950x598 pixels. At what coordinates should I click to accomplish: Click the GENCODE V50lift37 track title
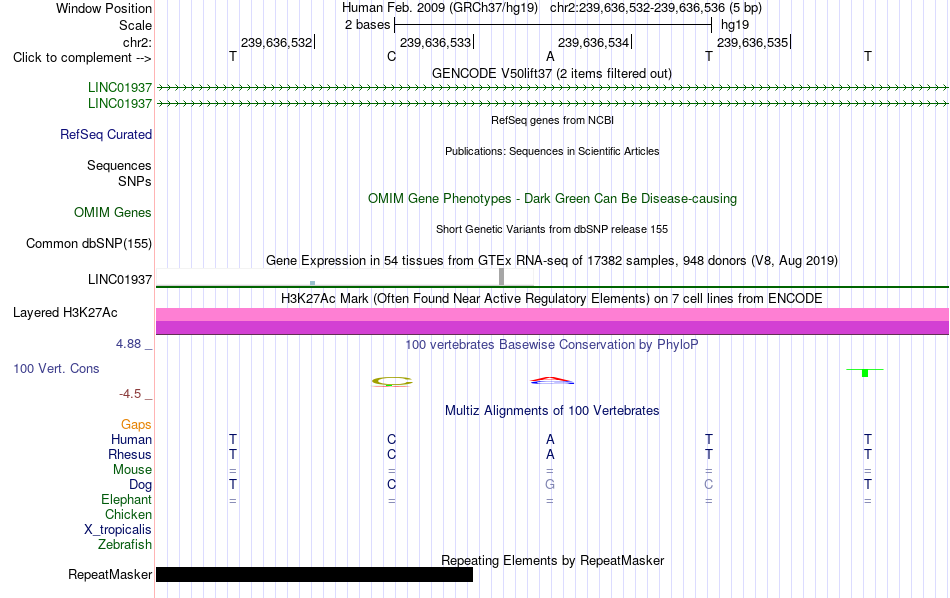pyautogui.click(x=552, y=74)
